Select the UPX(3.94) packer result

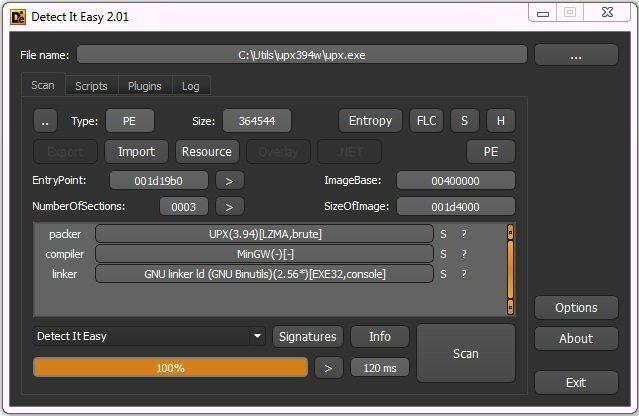[x=264, y=234]
